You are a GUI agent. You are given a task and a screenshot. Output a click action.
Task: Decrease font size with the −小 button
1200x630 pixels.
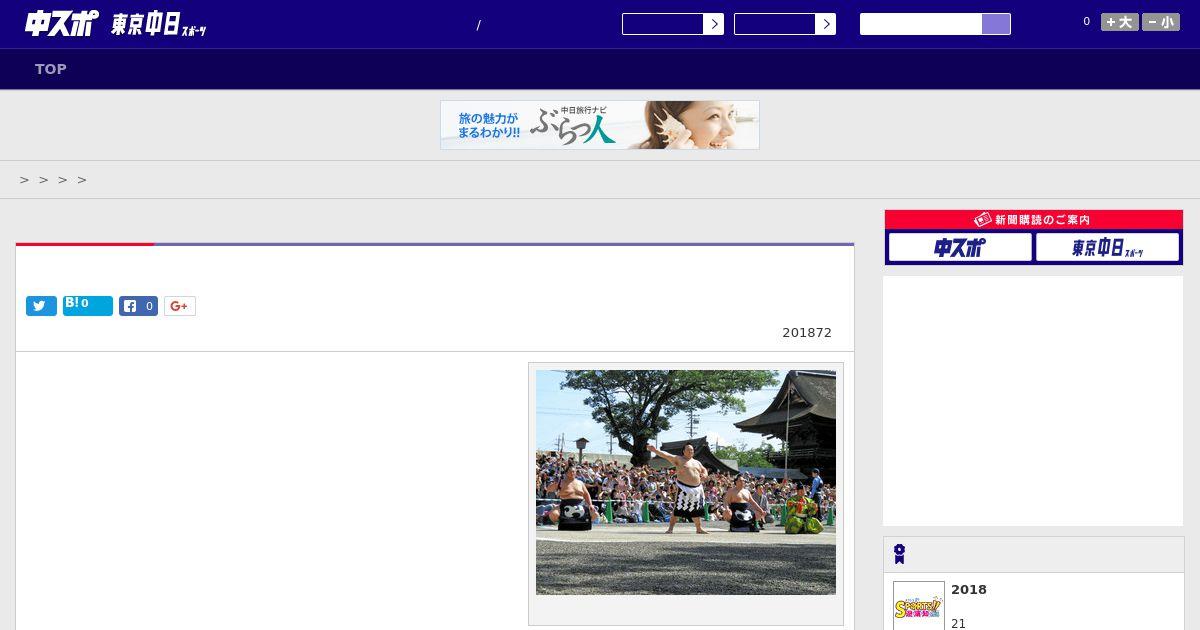1161,22
